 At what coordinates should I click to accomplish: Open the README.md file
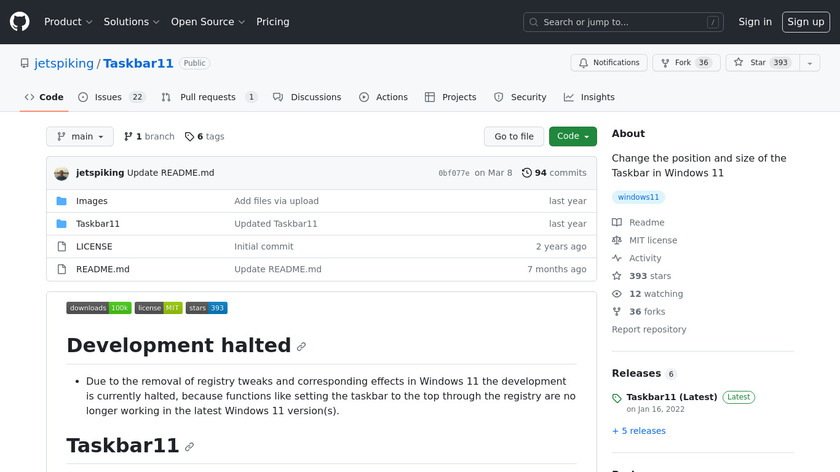pyautogui.click(x=102, y=269)
